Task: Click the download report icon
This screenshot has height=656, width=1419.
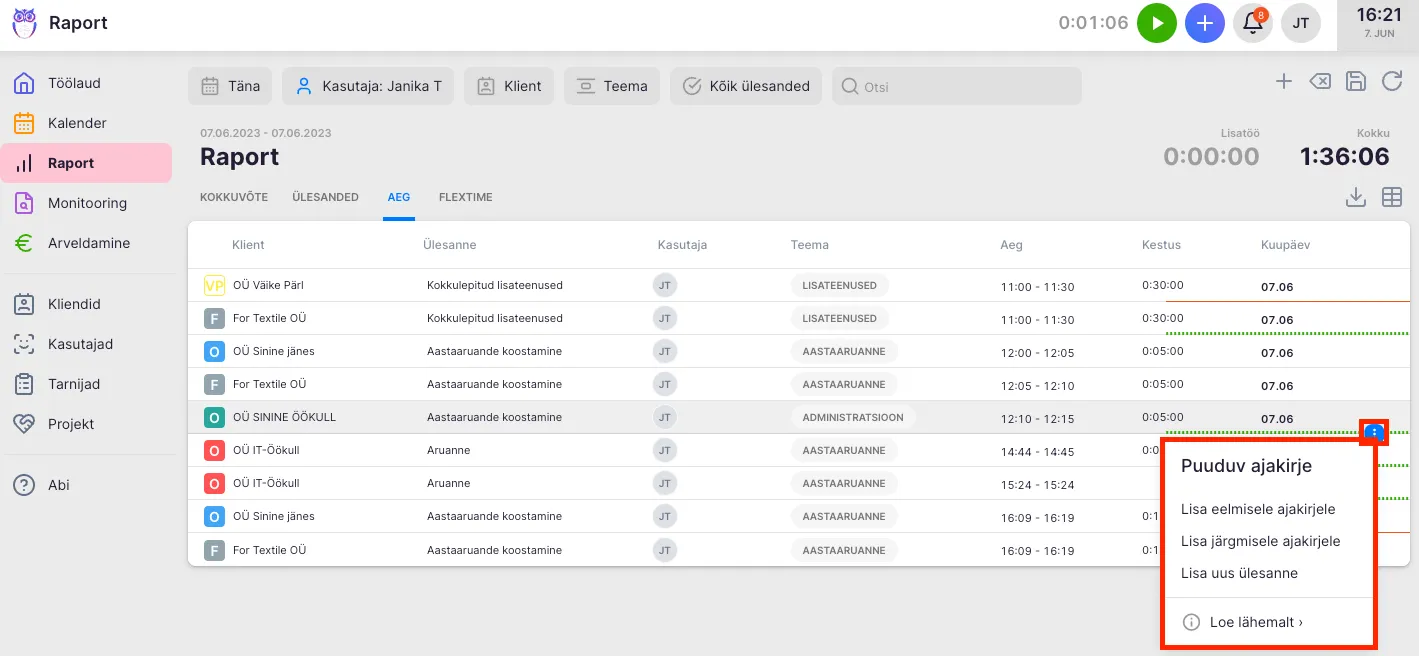Action: pos(1355,197)
